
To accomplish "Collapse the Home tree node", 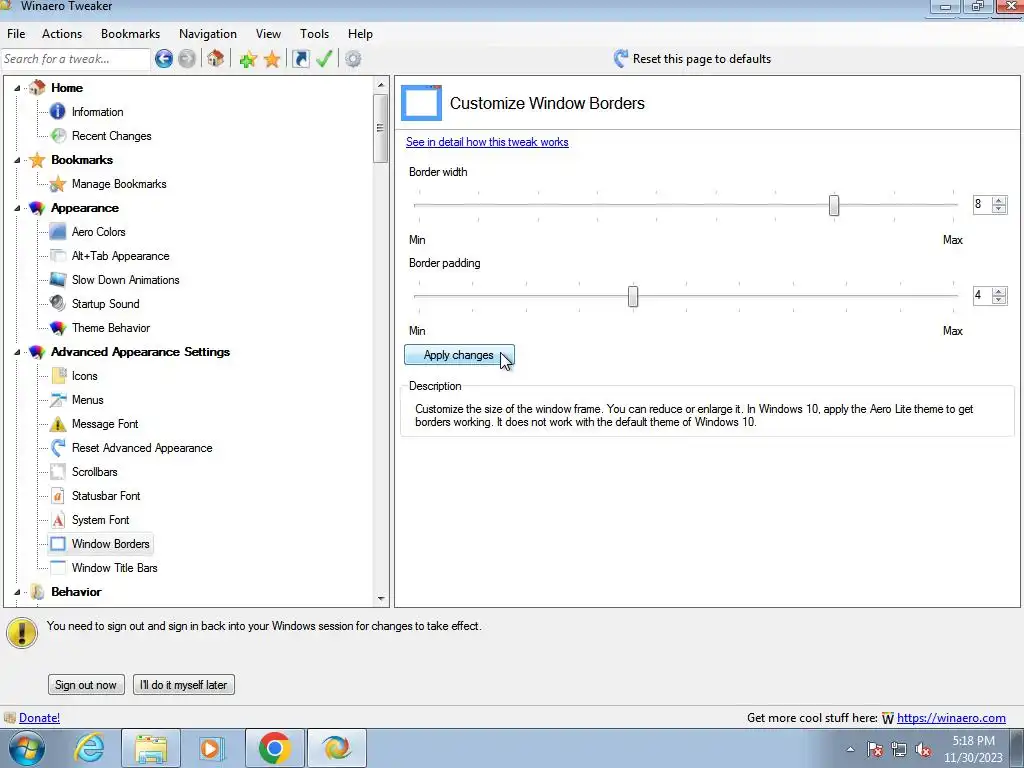I will point(18,88).
